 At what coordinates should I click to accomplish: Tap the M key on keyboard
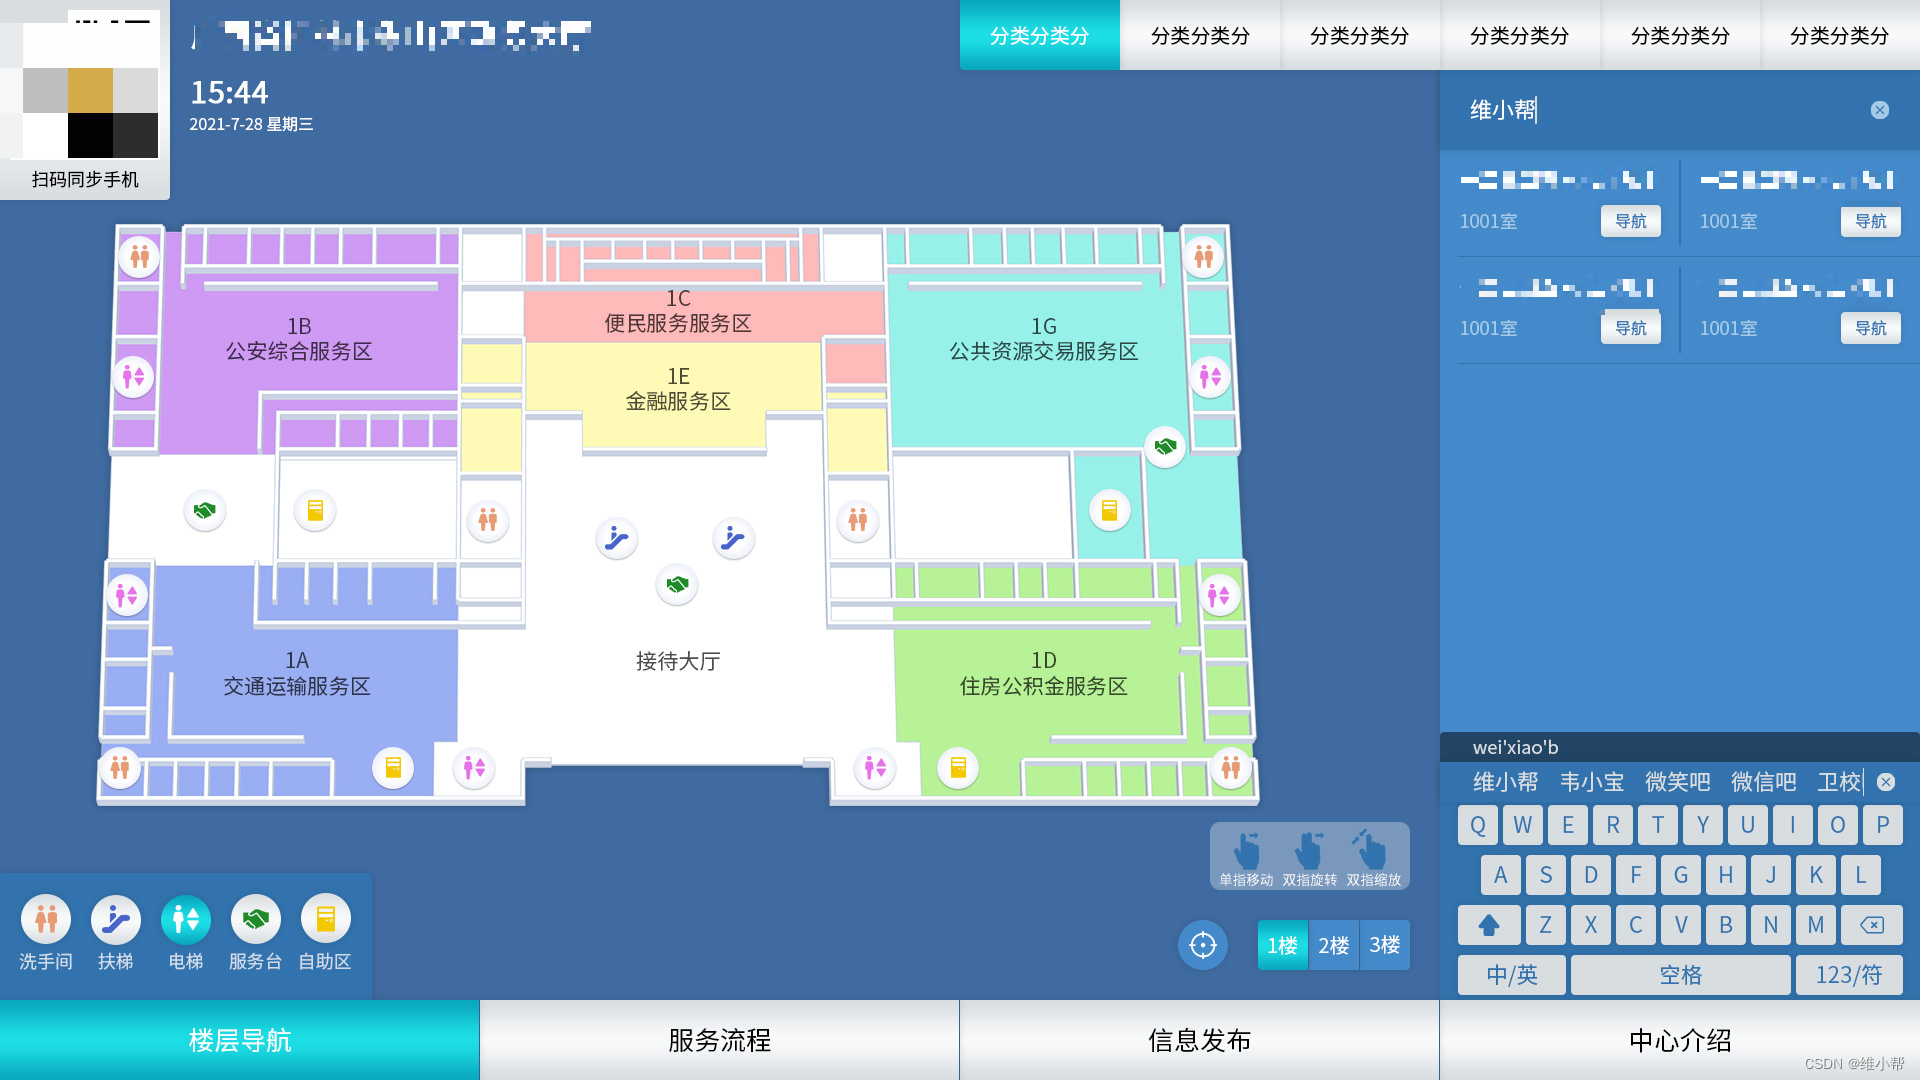(1816, 925)
